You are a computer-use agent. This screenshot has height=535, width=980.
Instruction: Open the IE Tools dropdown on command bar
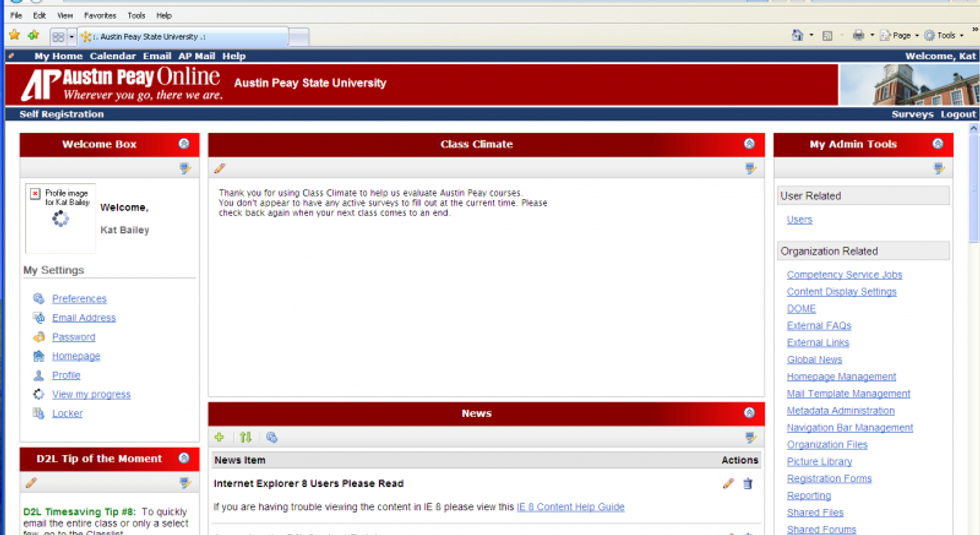click(944, 35)
